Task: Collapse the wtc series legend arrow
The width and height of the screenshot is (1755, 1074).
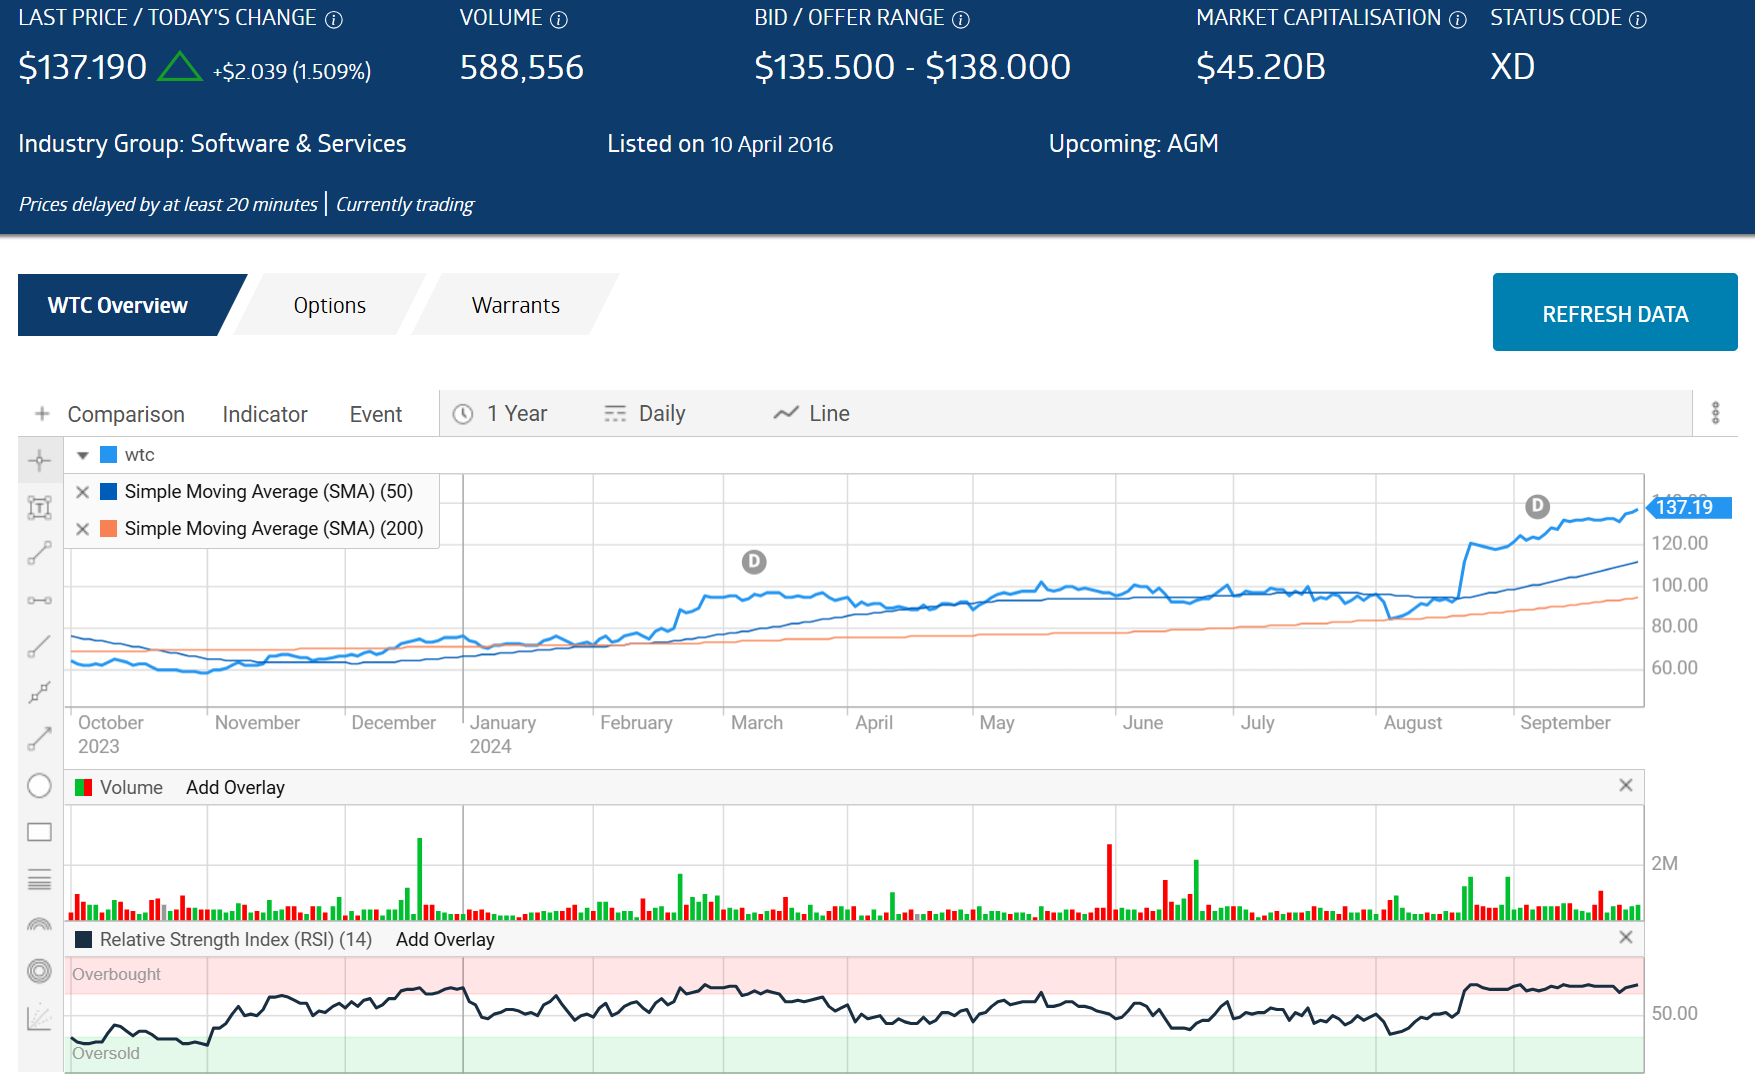Action: pos(83,455)
